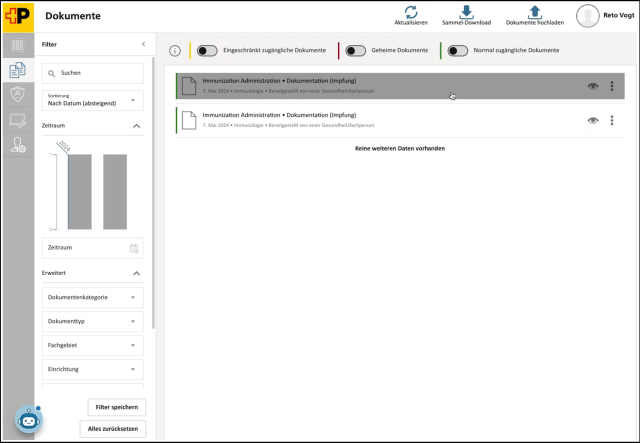Open three-dot menu of highlighted first document
Screen dimensions: 640x443
[x=611, y=86]
